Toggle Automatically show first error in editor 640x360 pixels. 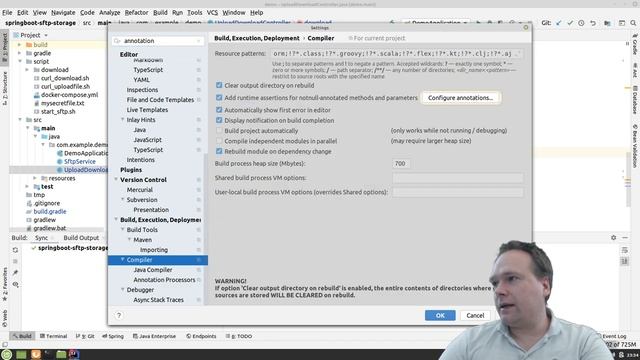219,110
